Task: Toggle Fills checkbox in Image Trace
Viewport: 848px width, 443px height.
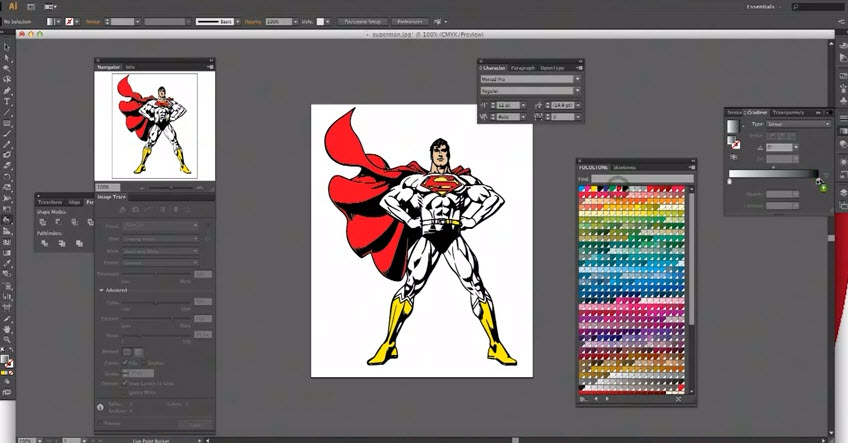Action: click(x=125, y=362)
